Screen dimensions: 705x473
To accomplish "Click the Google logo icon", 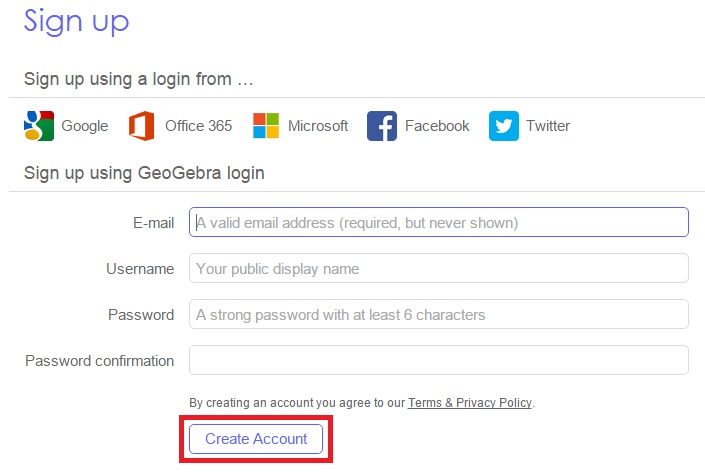I will pyautogui.click(x=39, y=126).
